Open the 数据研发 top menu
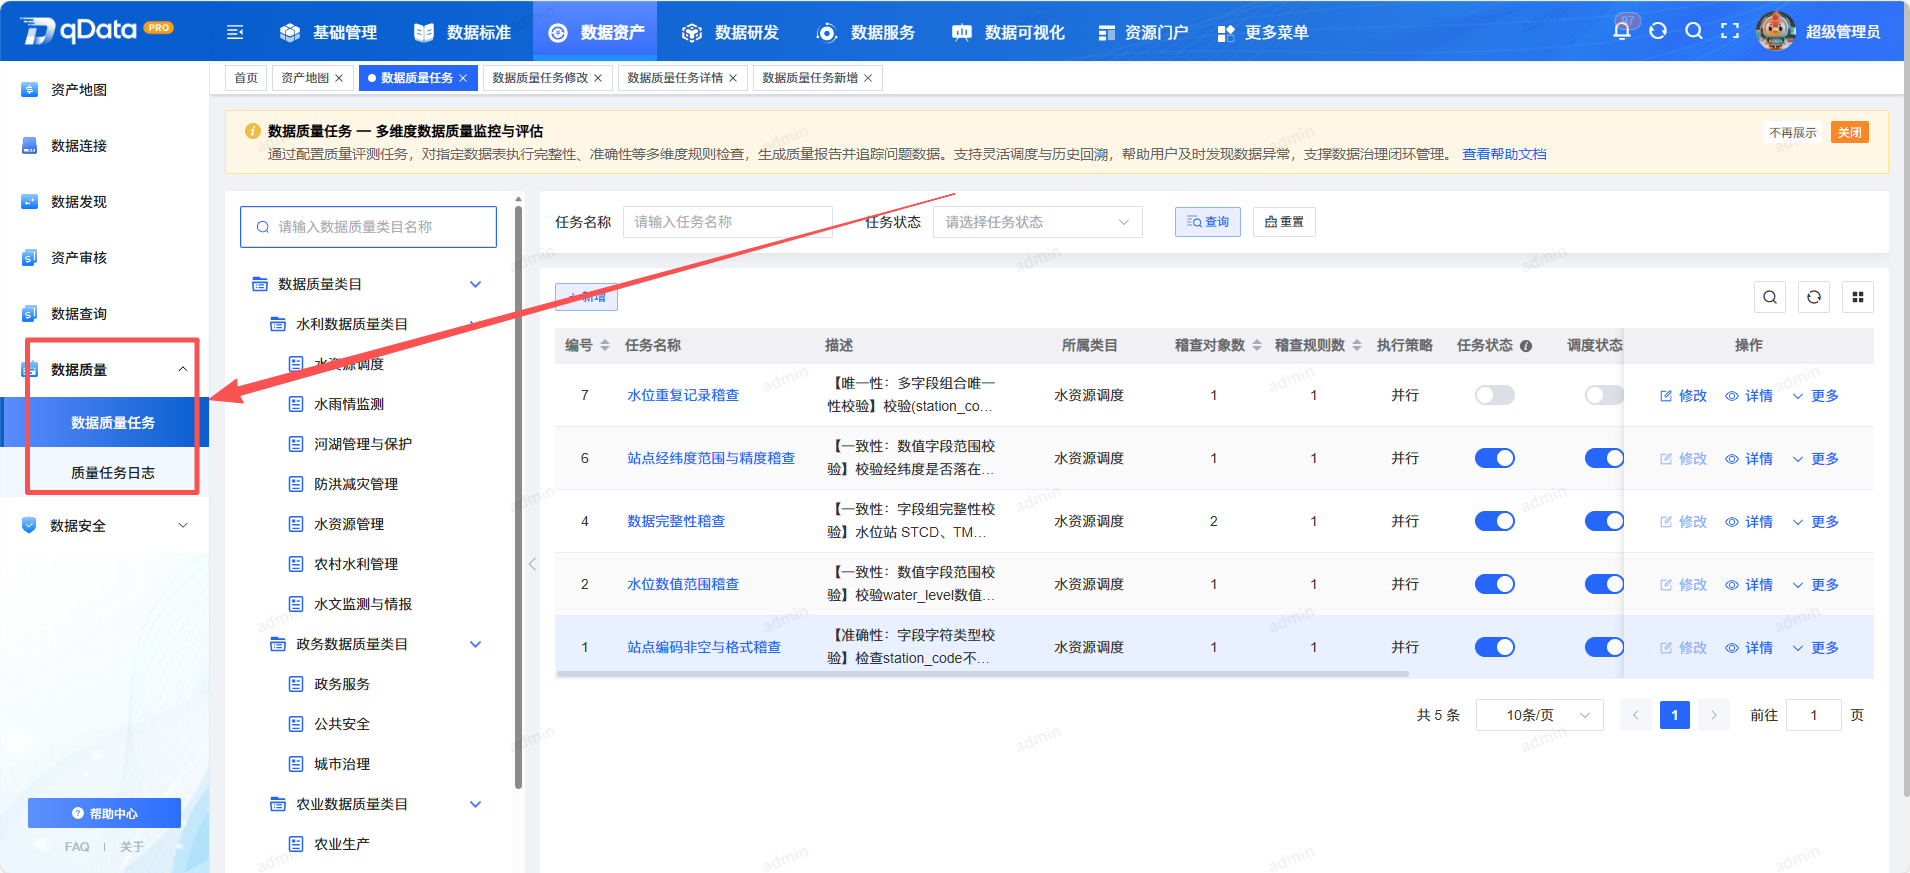Screen dimensions: 1910x873 pos(730,32)
